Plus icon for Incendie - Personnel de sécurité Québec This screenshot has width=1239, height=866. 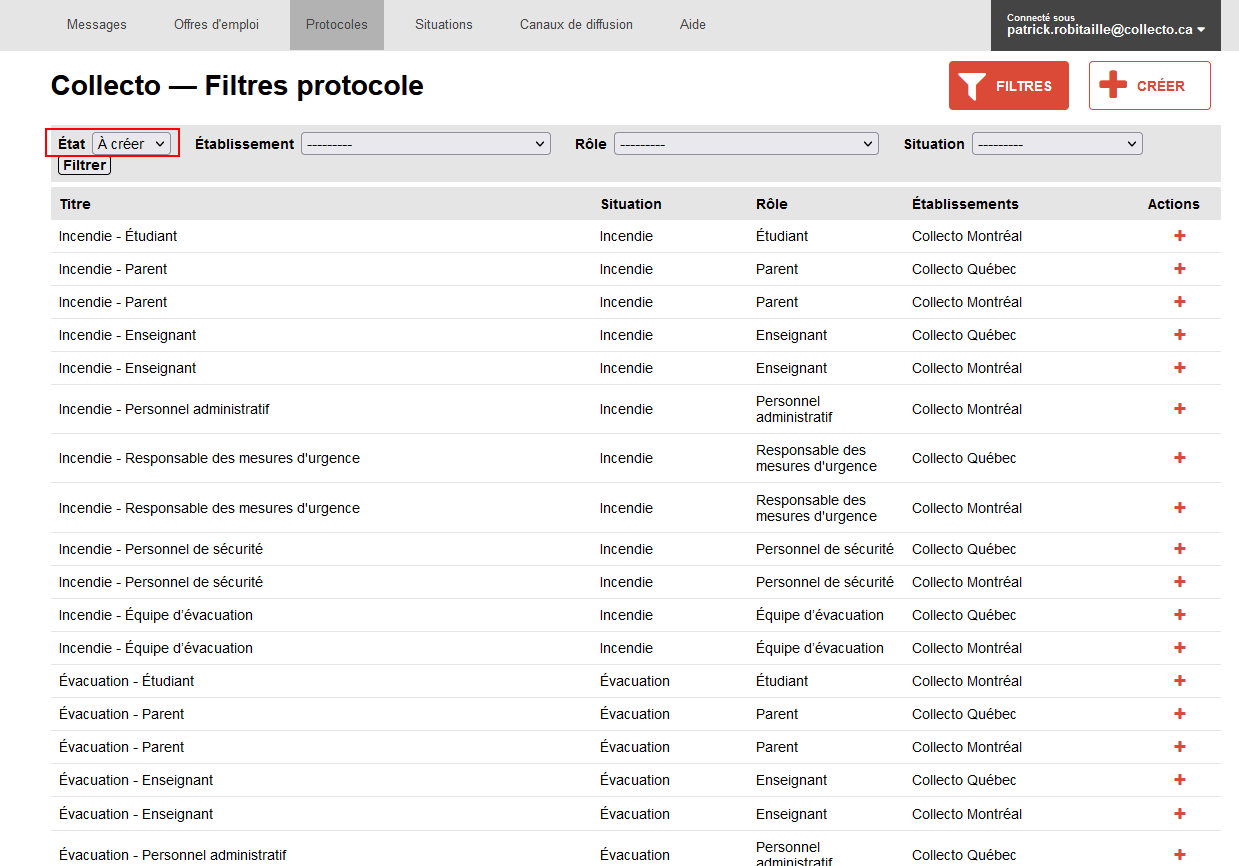click(x=1180, y=549)
